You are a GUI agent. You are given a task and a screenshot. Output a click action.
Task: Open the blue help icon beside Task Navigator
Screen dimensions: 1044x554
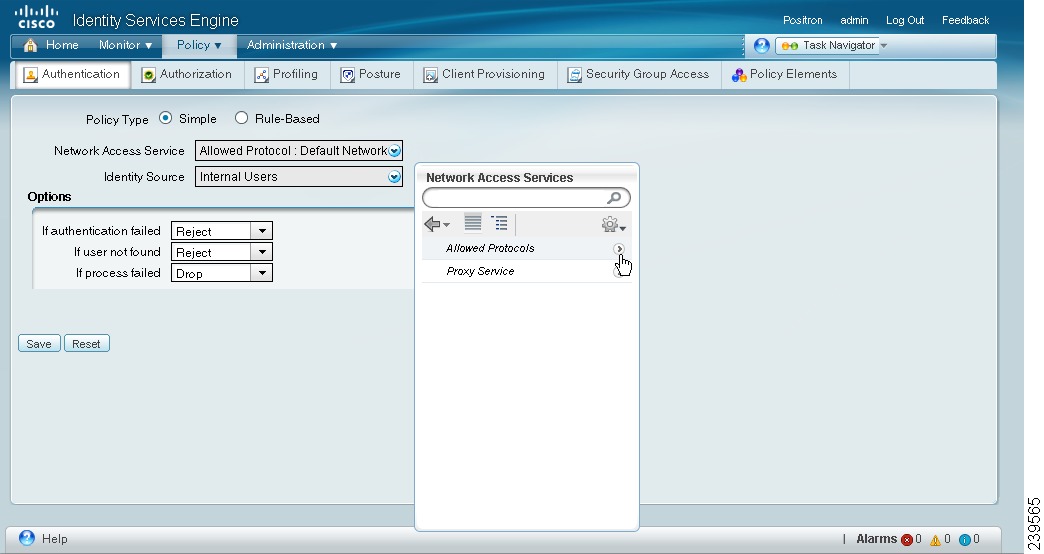point(762,45)
